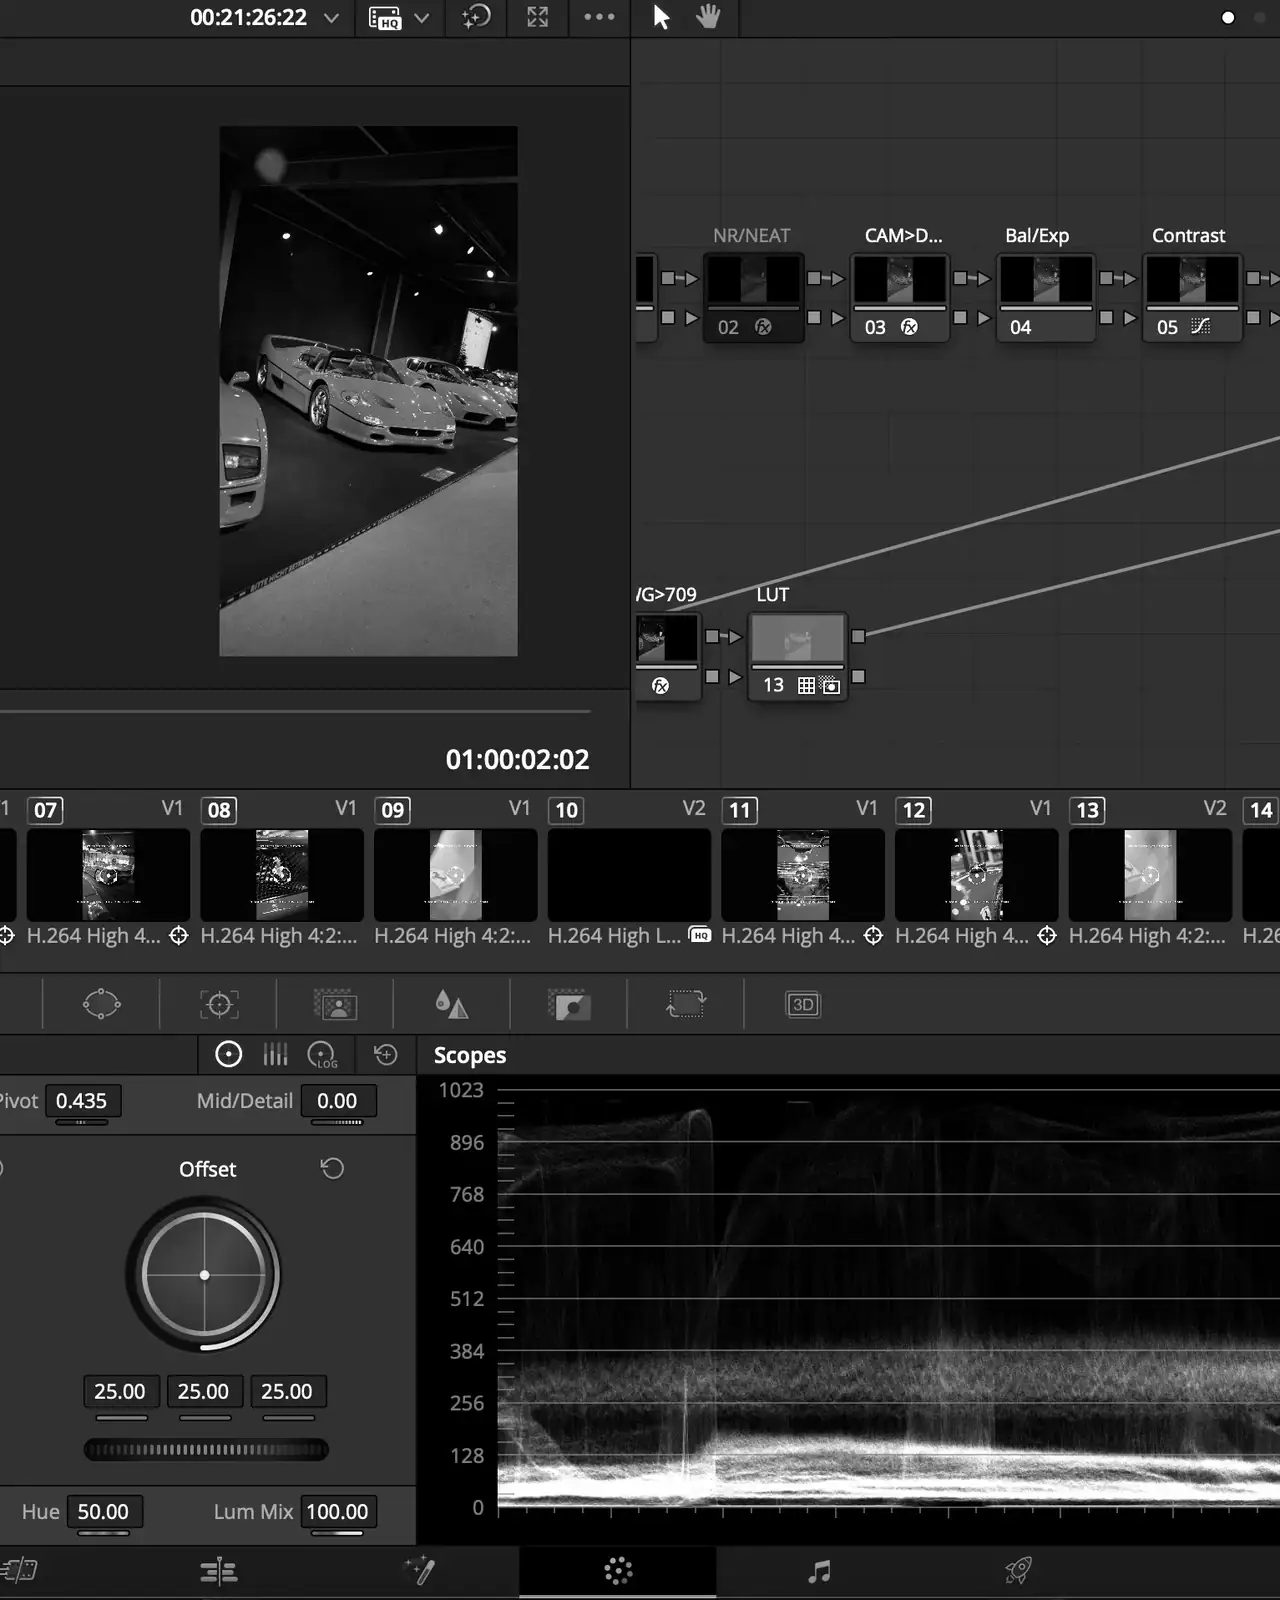
Task: Select clip 13 thumbnail
Action: (1150, 874)
